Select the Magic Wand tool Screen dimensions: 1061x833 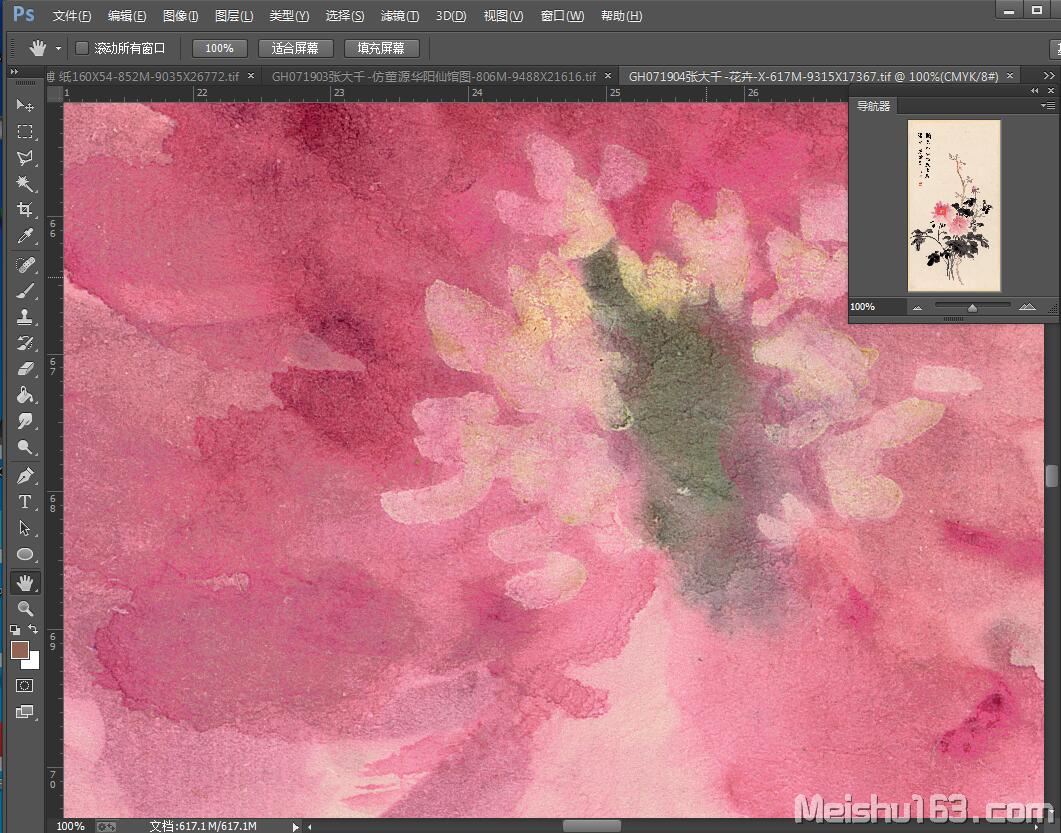(x=25, y=183)
